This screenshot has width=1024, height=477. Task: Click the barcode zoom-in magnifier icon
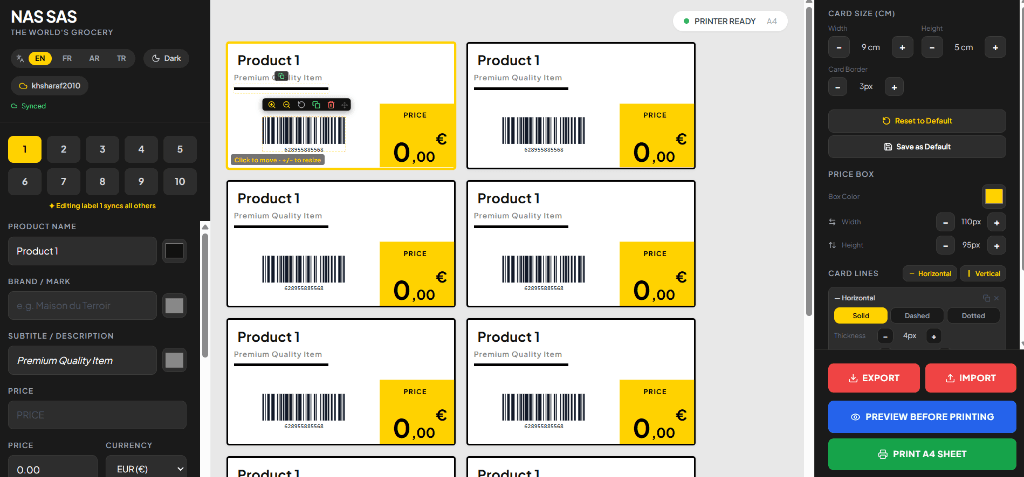click(272, 105)
